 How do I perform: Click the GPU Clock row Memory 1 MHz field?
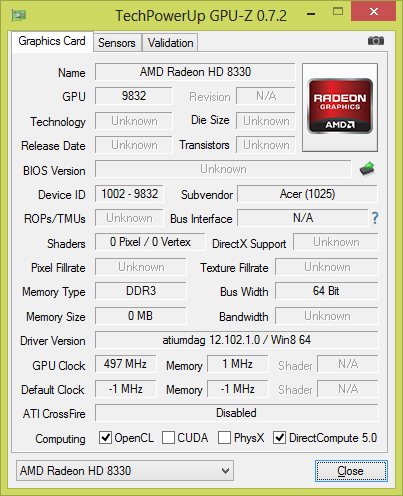coord(238,364)
